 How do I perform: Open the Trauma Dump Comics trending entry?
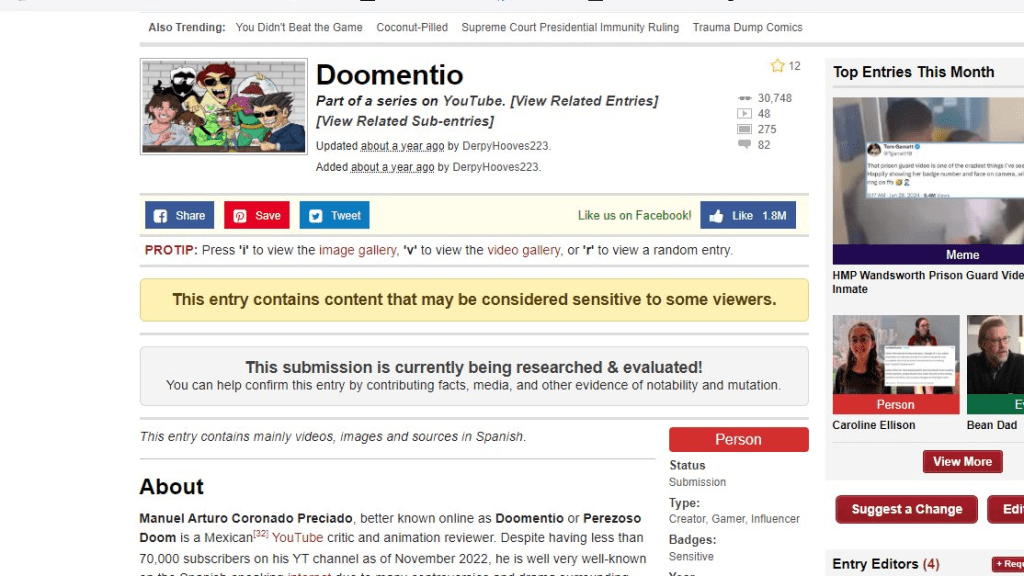pyautogui.click(x=747, y=27)
